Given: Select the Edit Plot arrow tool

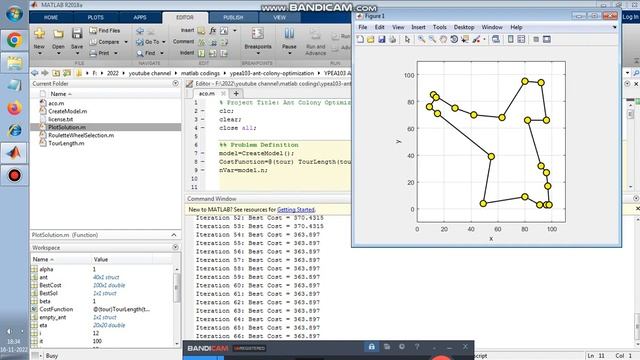Looking at the screenshot, I should pos(407,39).
